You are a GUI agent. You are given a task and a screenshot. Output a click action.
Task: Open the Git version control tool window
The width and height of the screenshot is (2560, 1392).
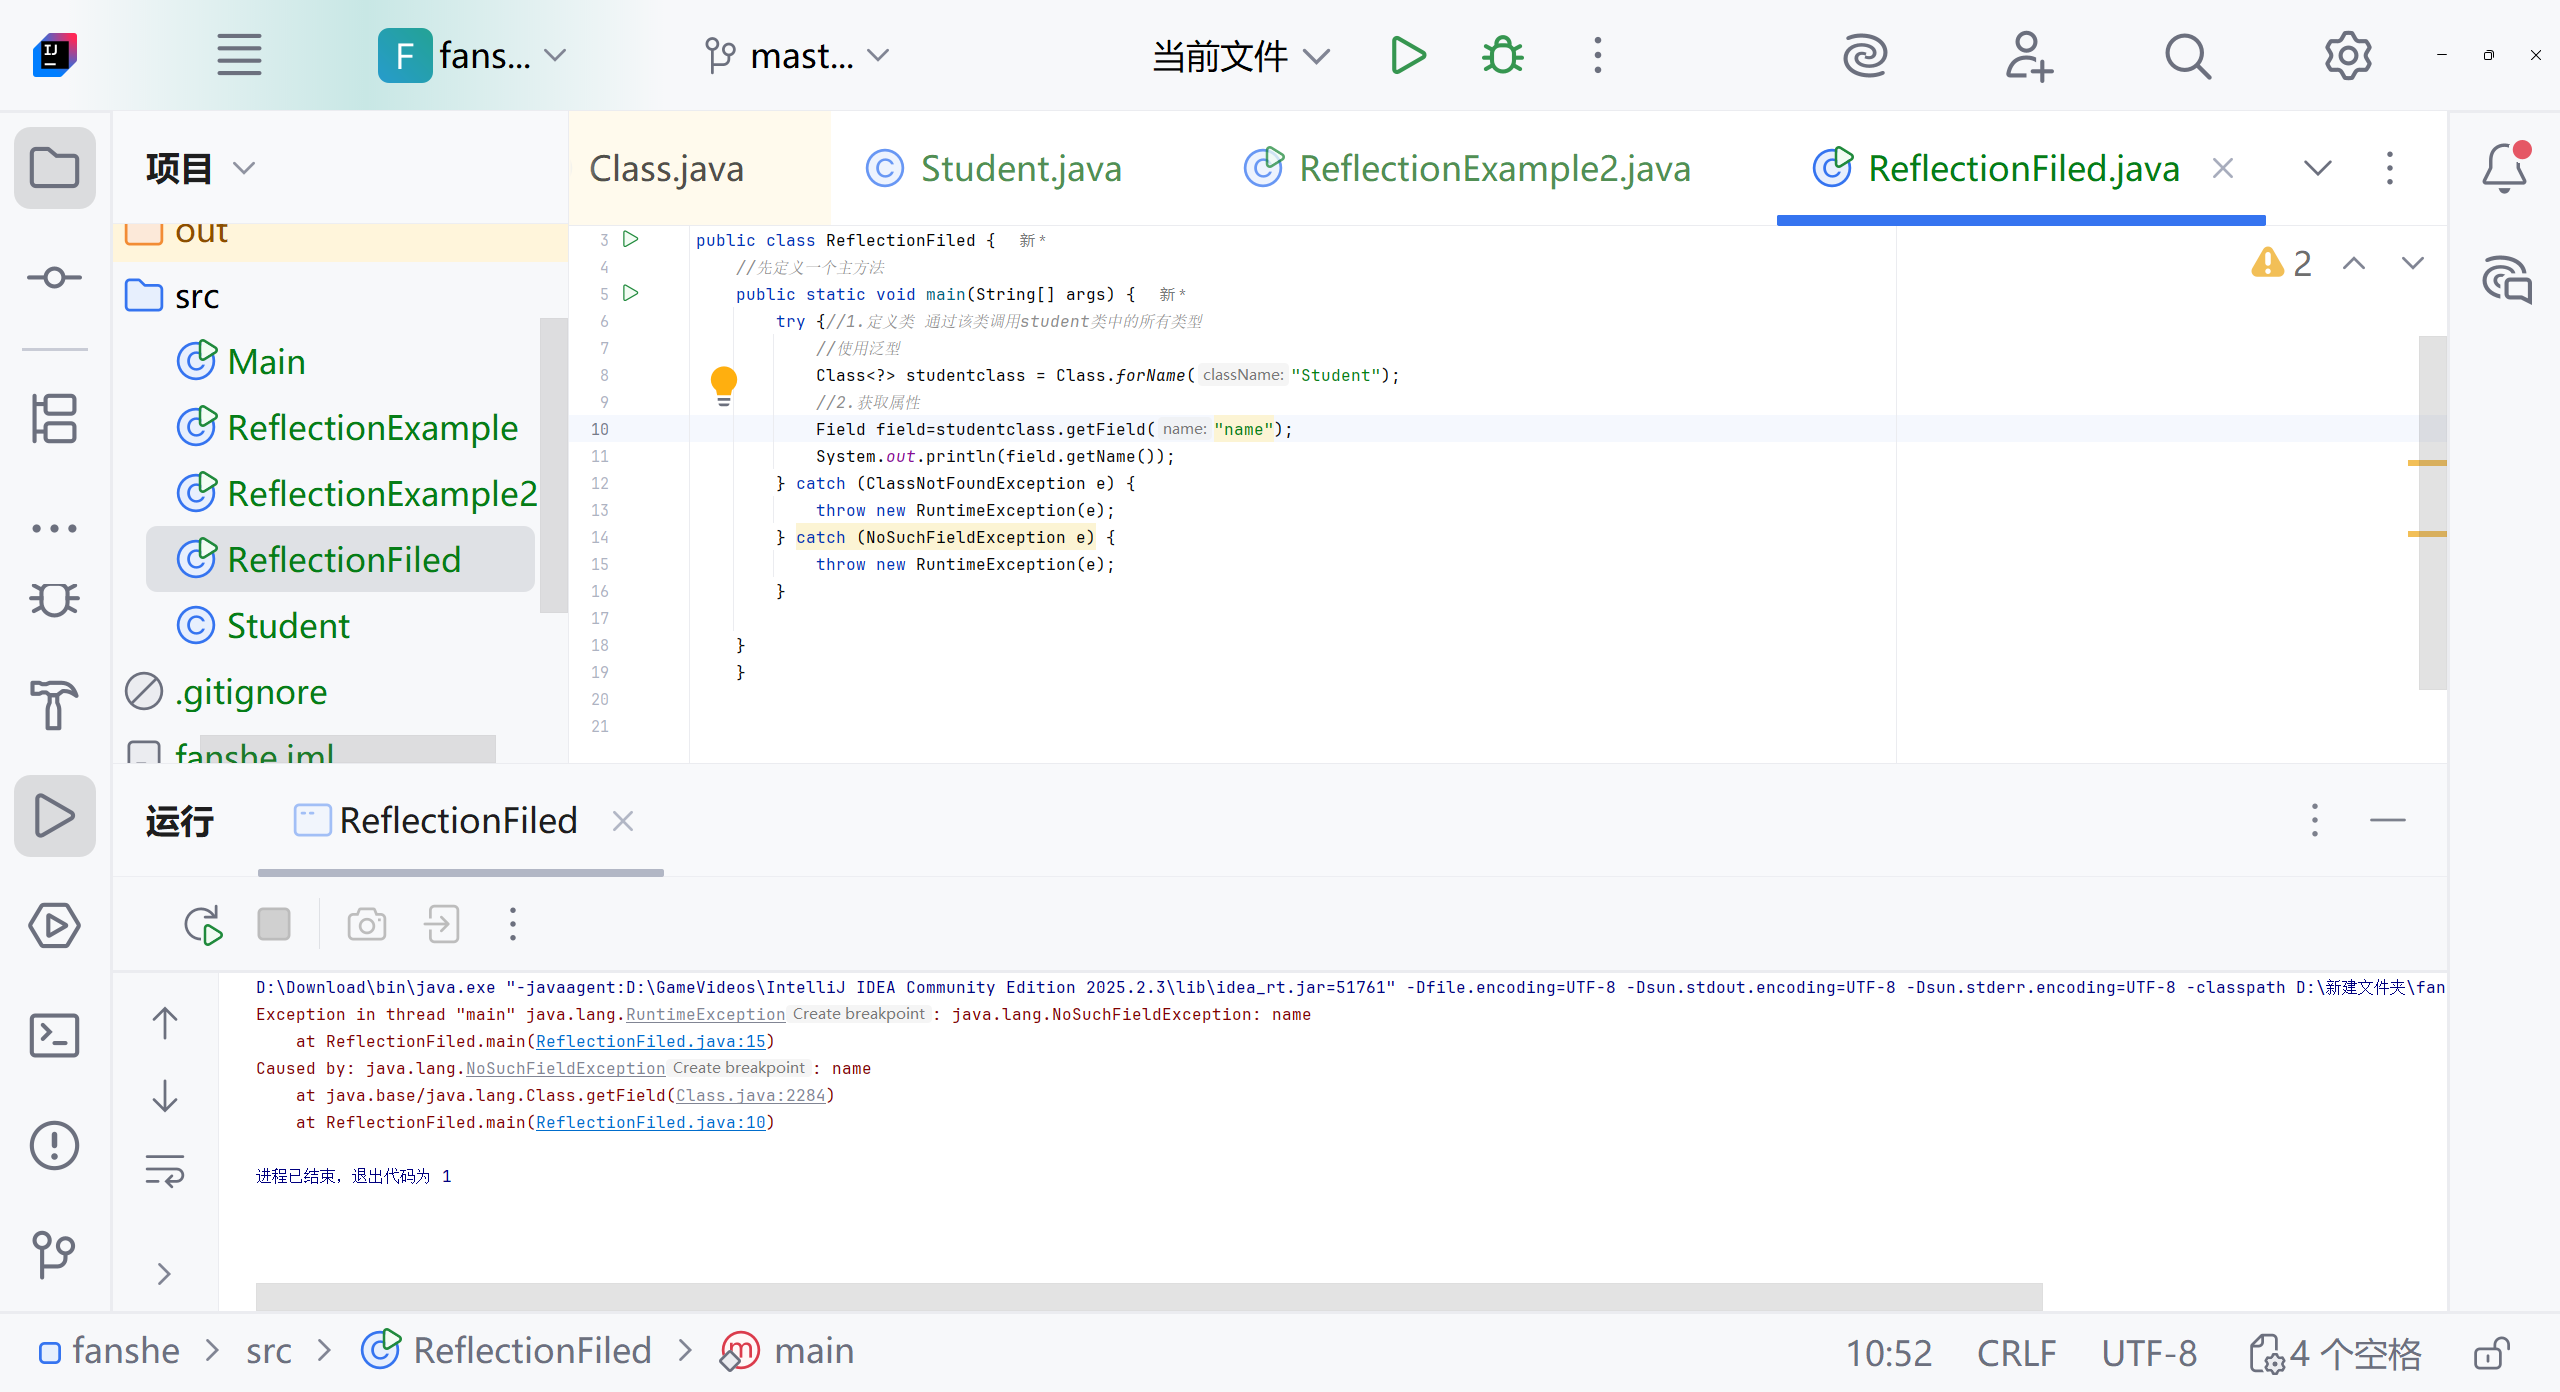tap(54, 1254)
